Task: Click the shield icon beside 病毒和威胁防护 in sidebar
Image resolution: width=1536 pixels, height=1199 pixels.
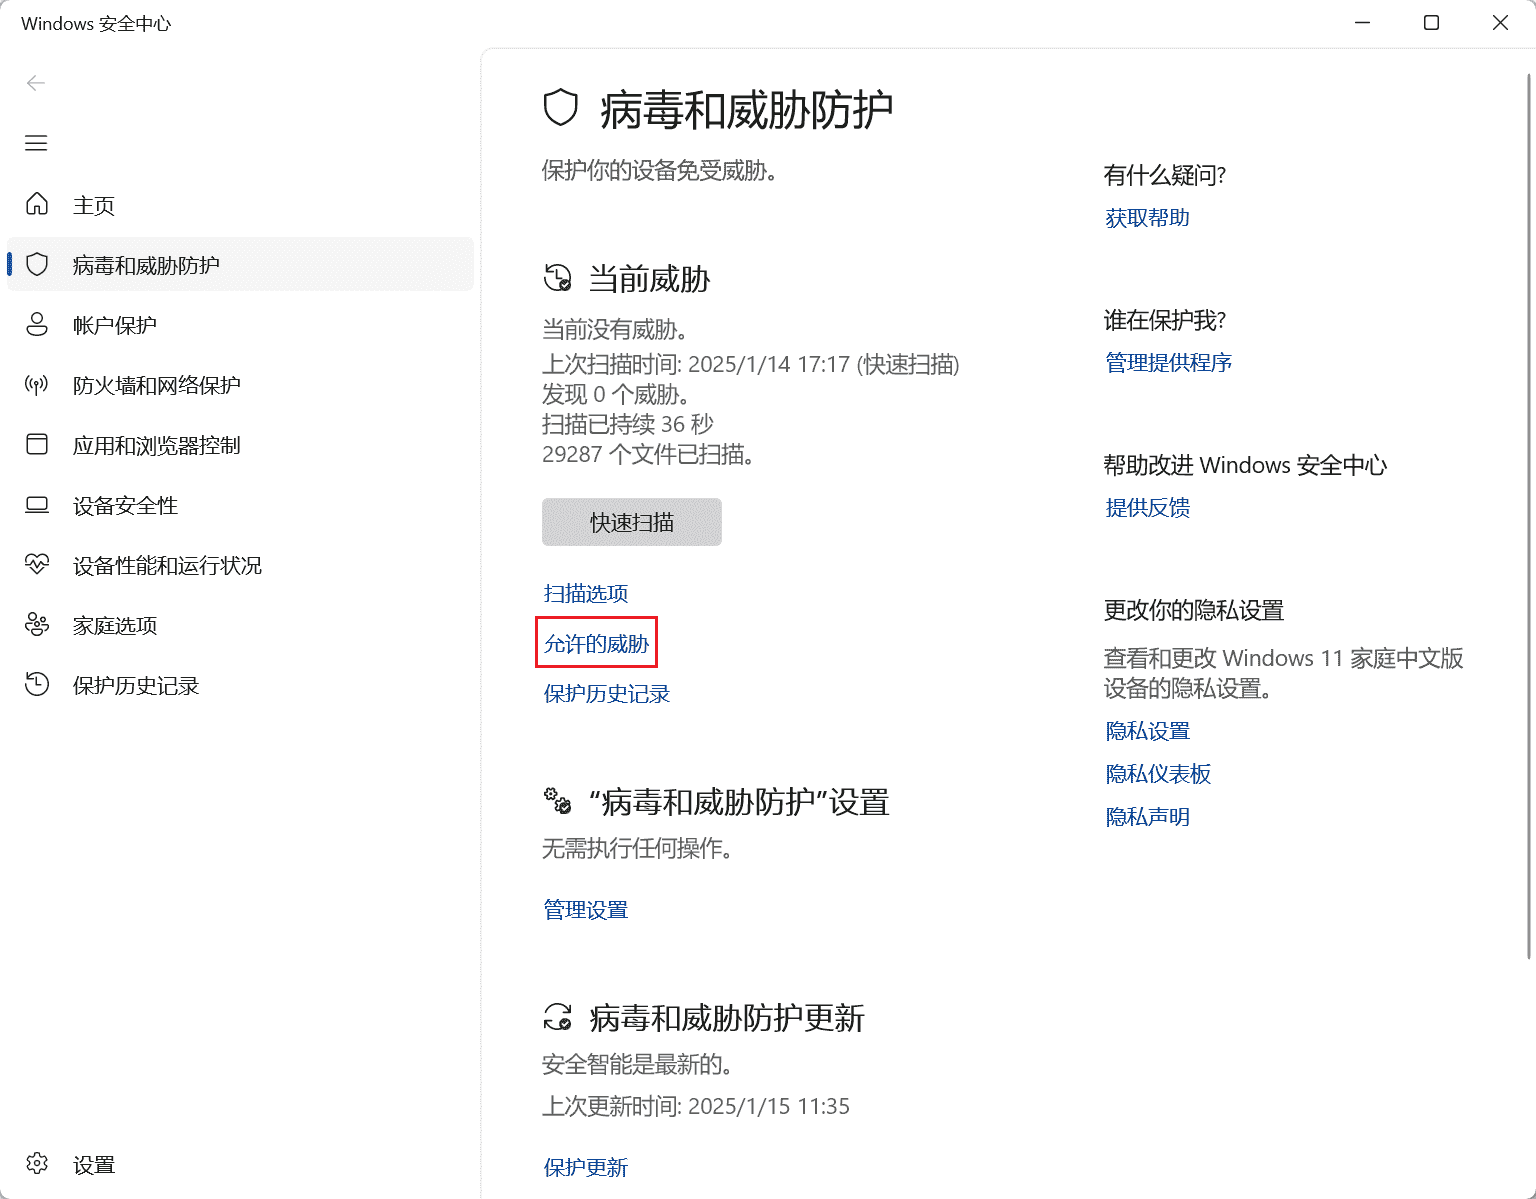Action: coord(37,264)
